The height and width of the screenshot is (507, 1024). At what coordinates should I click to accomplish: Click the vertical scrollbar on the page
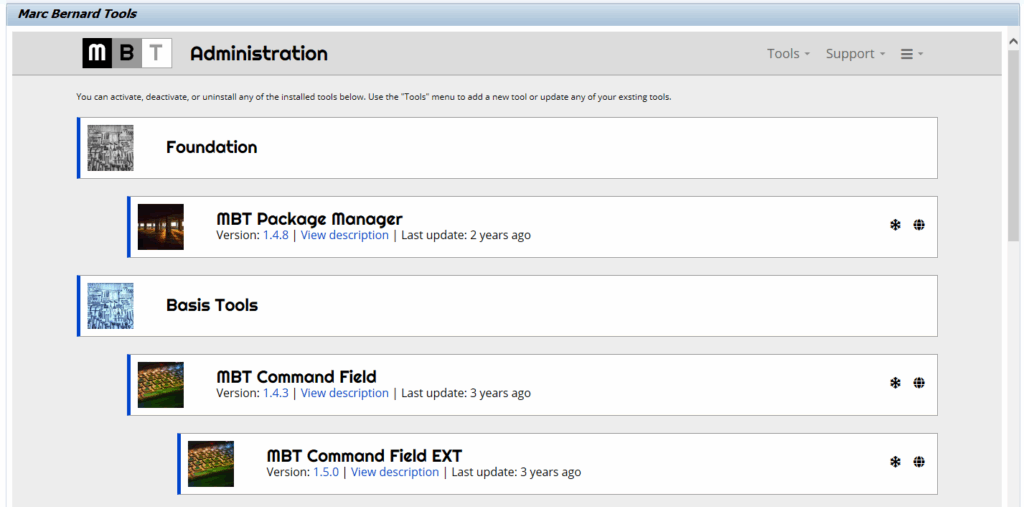click(x=1013, y=150)
